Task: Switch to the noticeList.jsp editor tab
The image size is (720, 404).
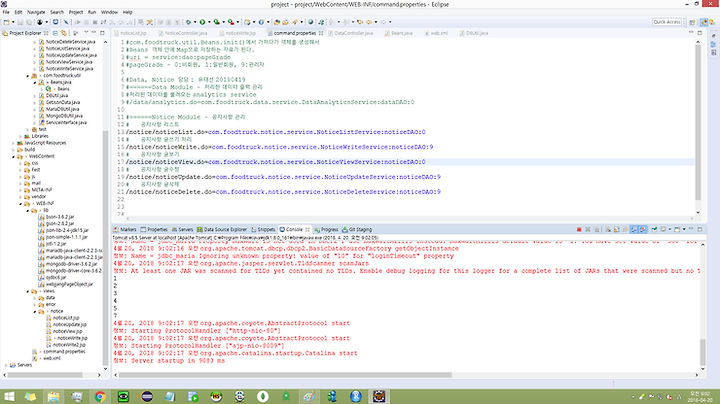Action: click(x=133, y=33)
